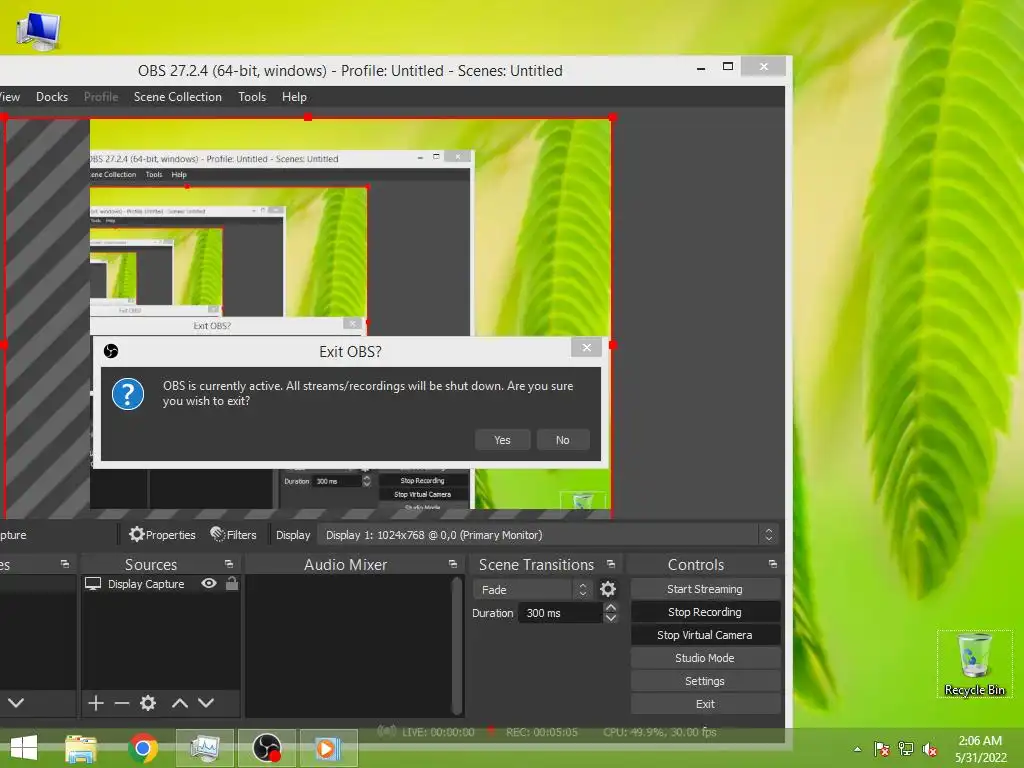Click the OBS logo in the dialog title bar
The width and height of the screenshot is (1024, 768).
pos(111,351)
